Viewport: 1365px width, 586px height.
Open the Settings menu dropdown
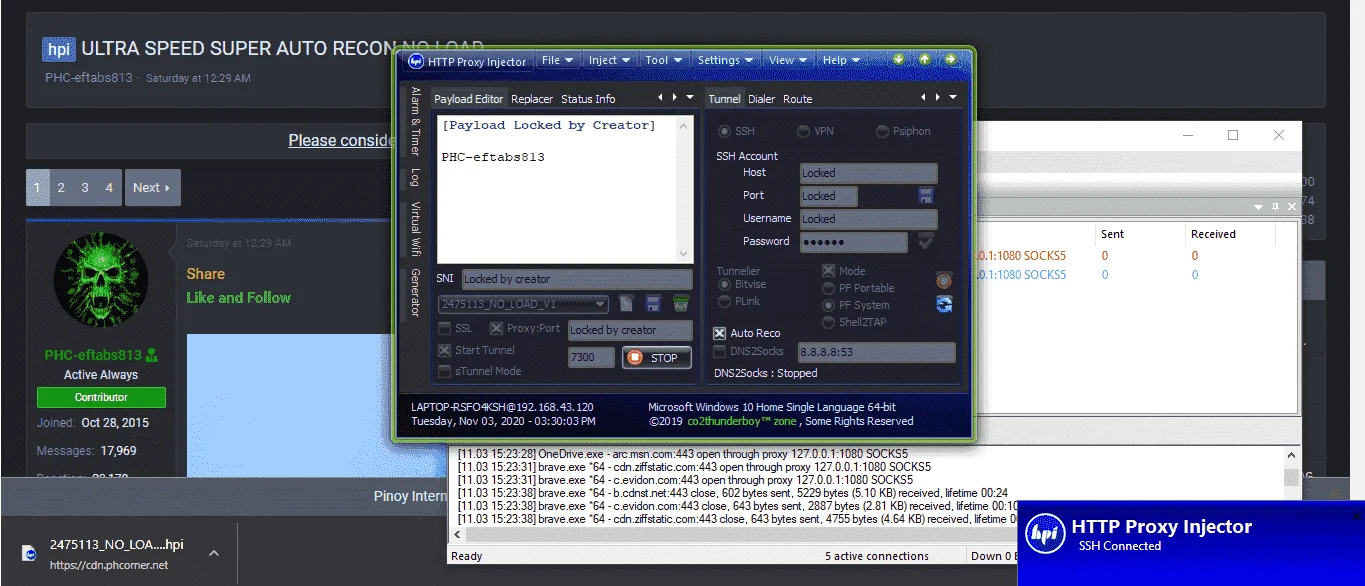click(x=725, y=60)
